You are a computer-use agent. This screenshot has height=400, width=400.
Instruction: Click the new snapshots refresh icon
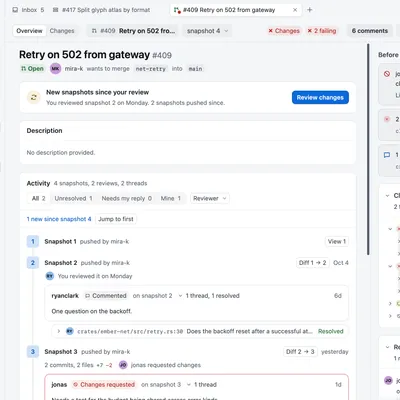click(x=34, y=97)
